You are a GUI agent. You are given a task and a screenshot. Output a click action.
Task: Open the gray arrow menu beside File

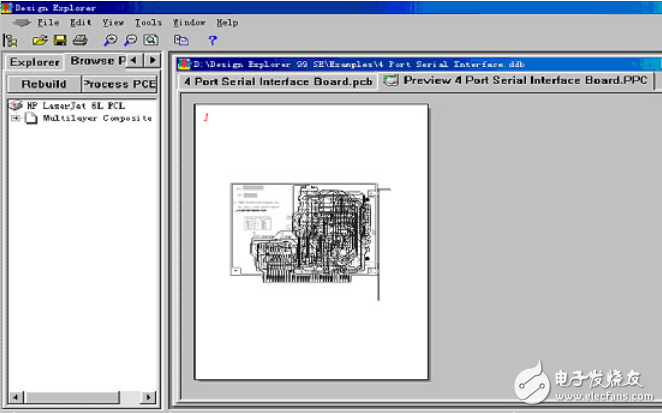(x=20, y=22)
